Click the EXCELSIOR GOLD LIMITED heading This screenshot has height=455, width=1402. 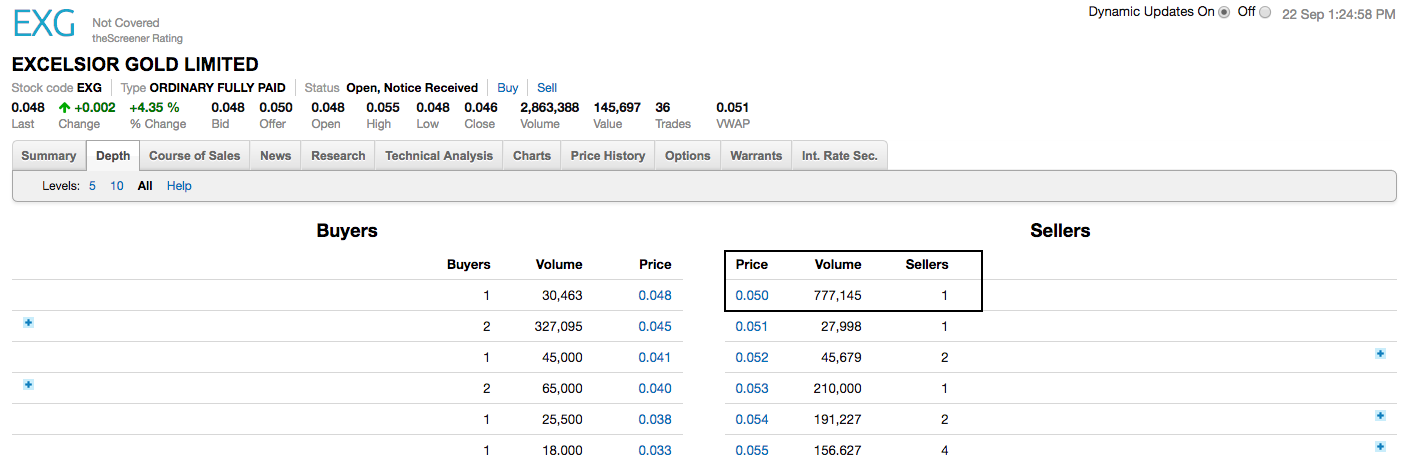[135, 65]
